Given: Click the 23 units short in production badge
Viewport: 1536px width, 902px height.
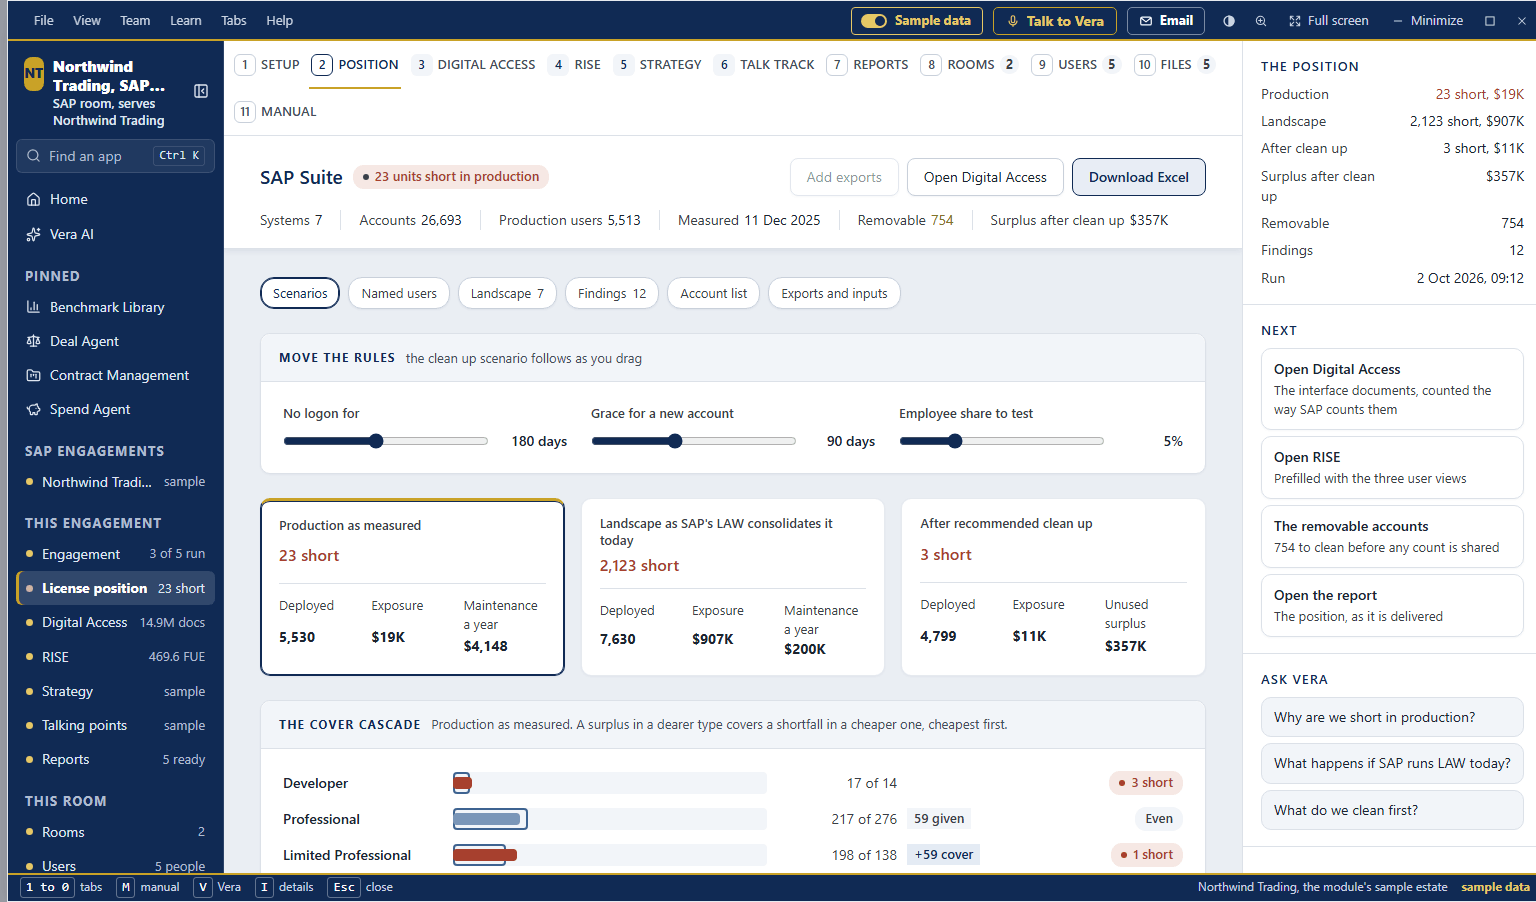Looking at the screenshot, I should (x=451, y=177).
